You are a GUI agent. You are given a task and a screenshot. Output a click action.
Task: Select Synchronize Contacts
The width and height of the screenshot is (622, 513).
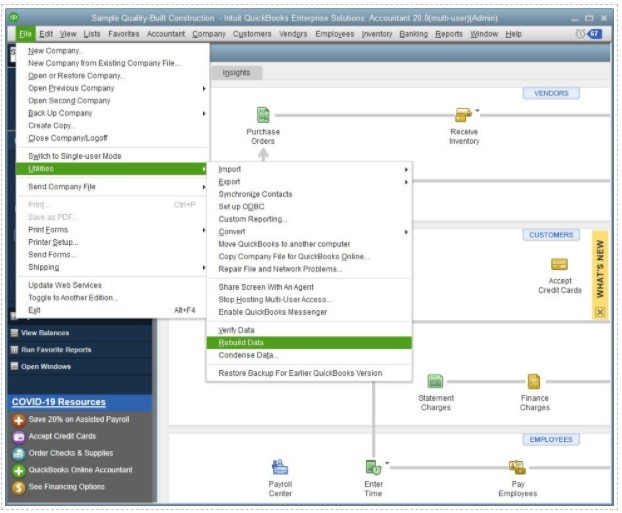309,194
